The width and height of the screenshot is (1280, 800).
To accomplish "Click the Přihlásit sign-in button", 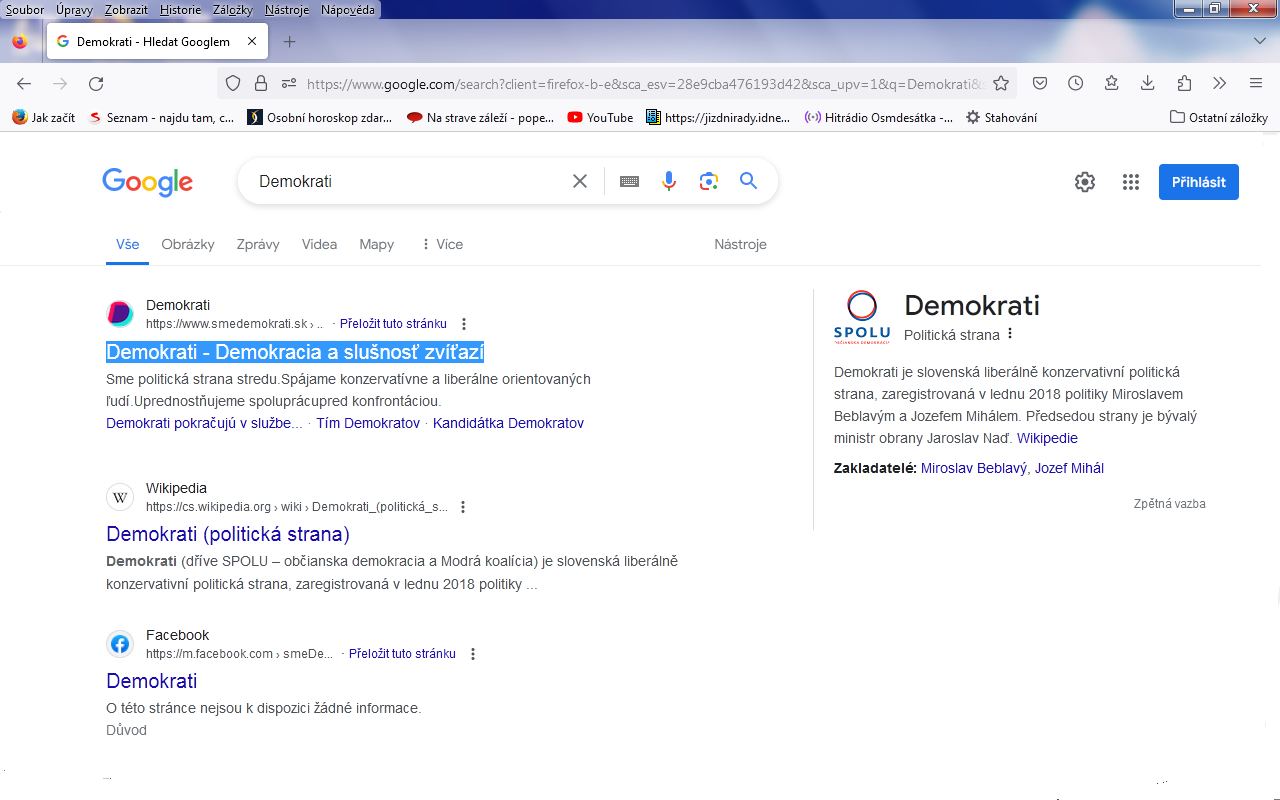I will click(1198, 182).
